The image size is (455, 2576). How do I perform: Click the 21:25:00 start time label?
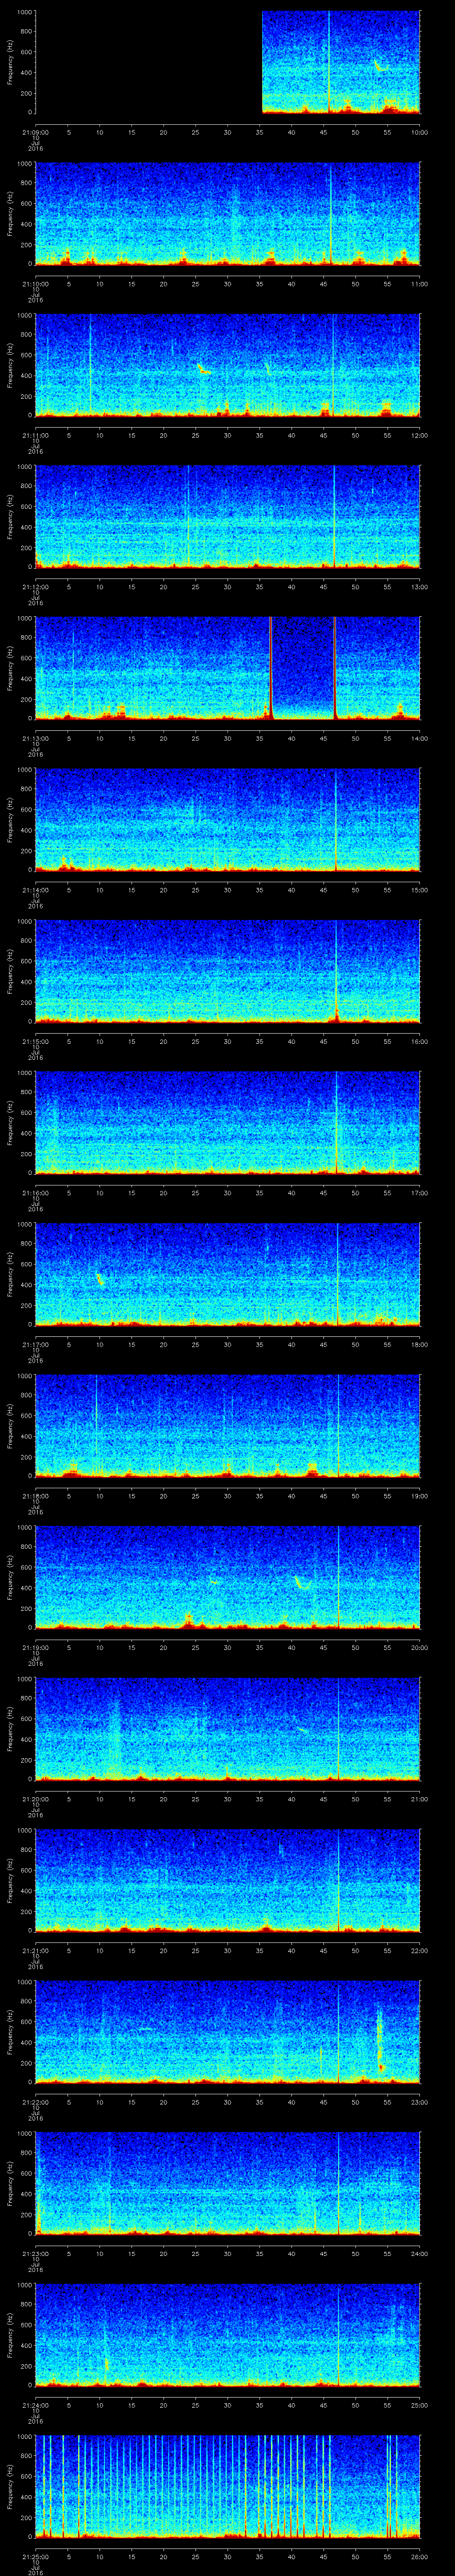point(35,2556)
